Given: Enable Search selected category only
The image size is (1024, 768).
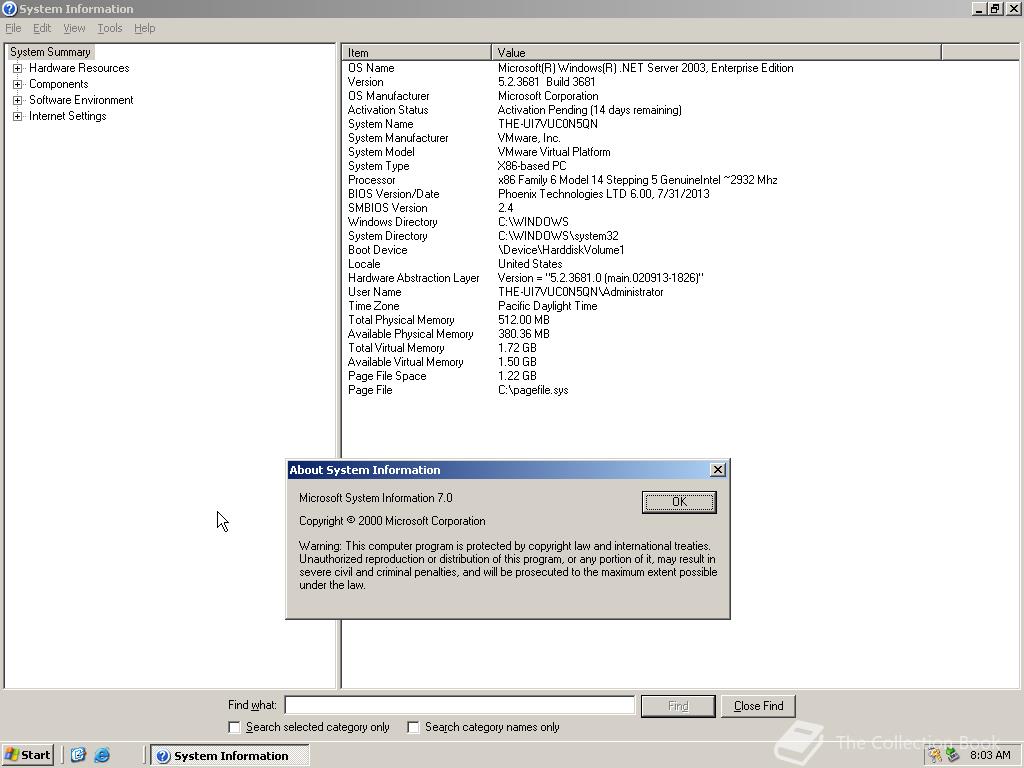Looking at the screenshot, I should pyautogui.click(x=234, y=727).
